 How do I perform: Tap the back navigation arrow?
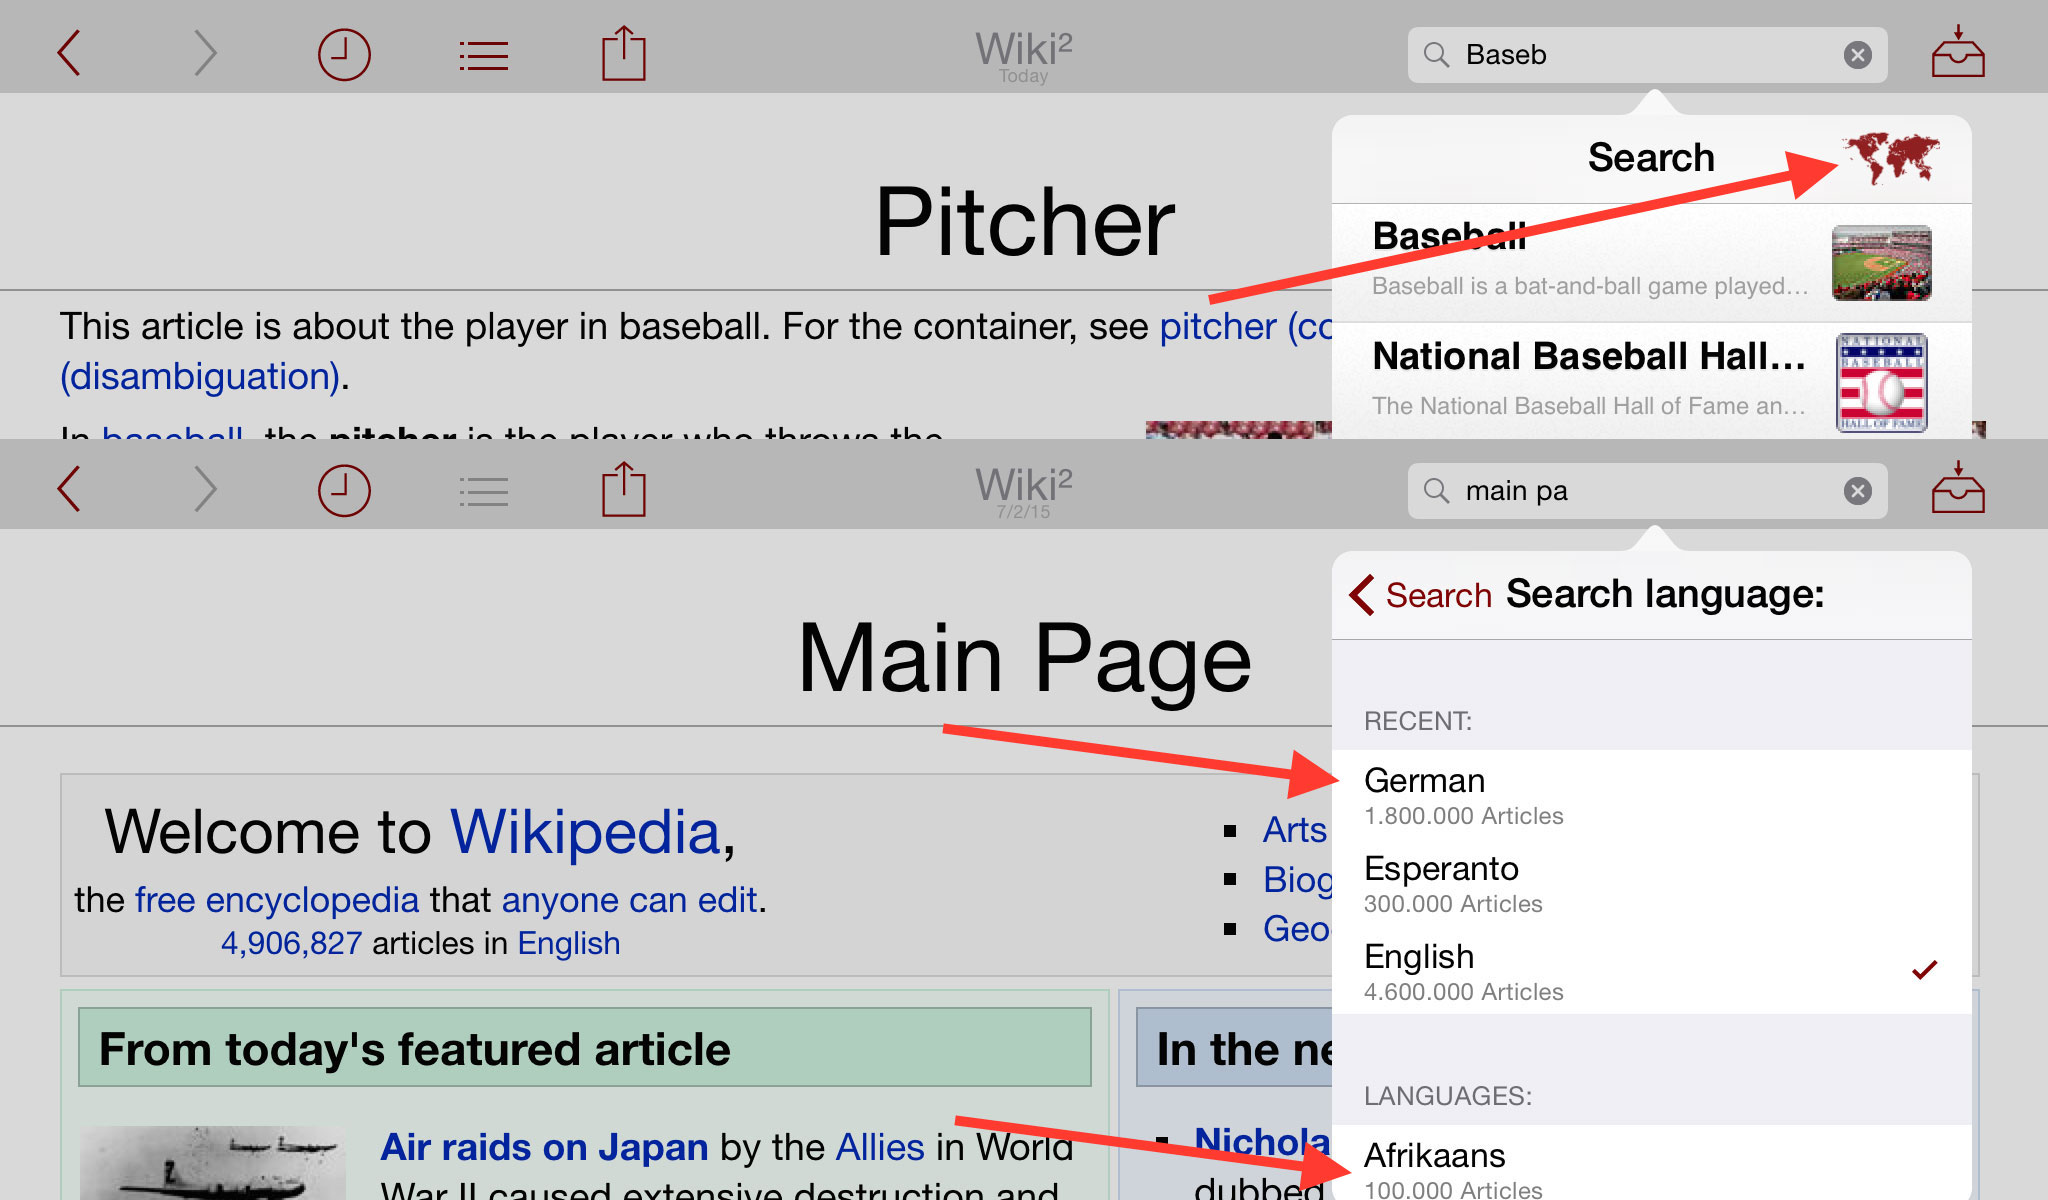coord(68,54)
